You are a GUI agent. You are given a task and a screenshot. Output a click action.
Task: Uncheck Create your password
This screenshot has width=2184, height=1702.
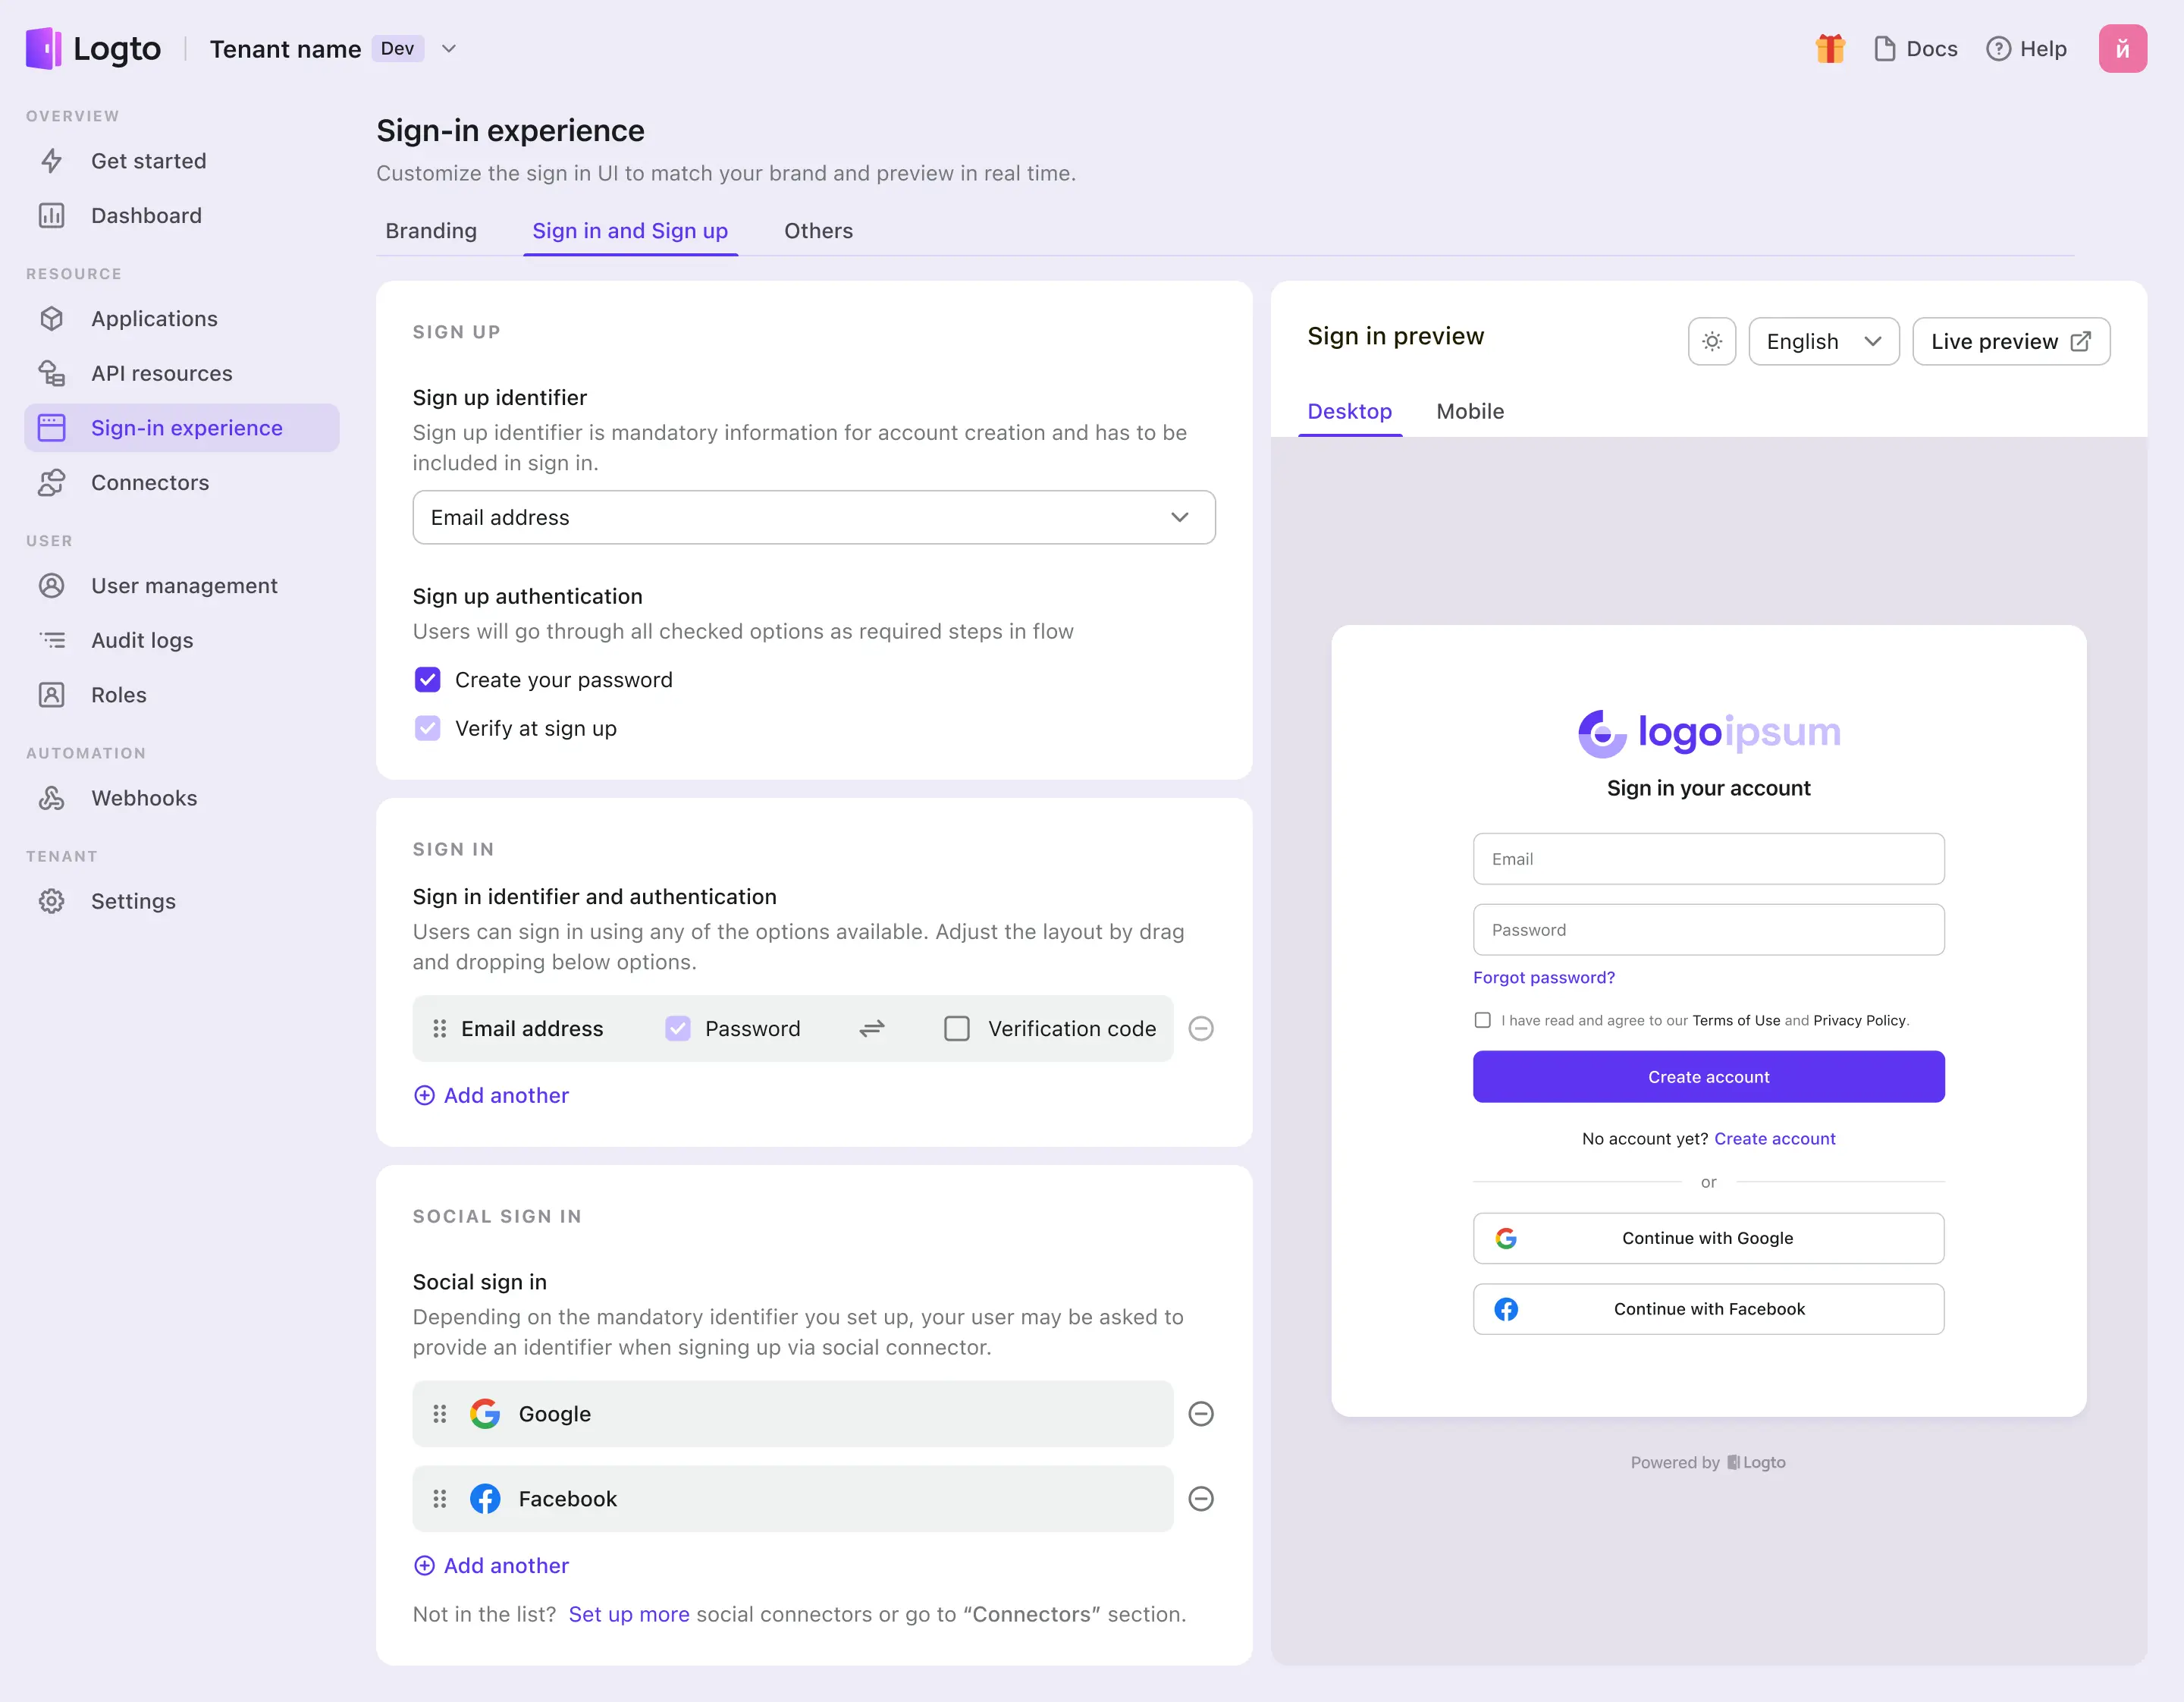tap(427, 679)
